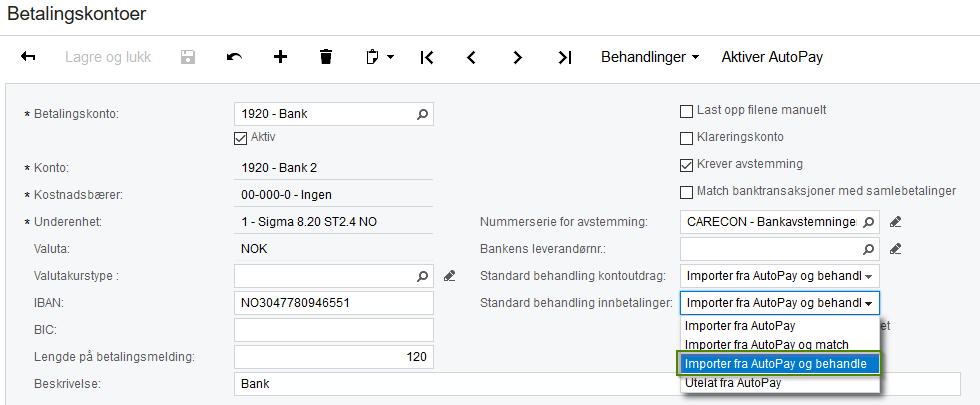The height and width of the screenshot is (405, 980).
Task: Select Importer fra AutoPay option
Action: pyautogui.click(x=779, y=326)
